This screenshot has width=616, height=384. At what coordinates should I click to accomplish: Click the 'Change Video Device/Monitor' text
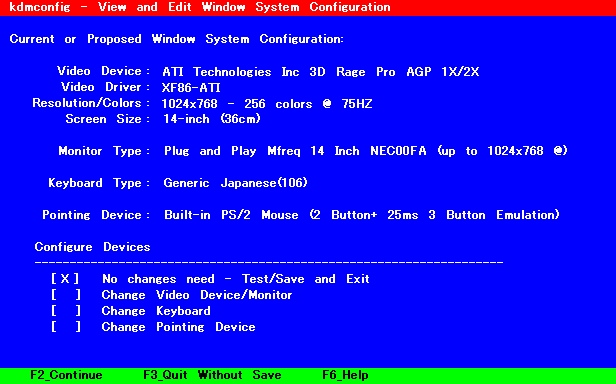(x=197, y=295)
